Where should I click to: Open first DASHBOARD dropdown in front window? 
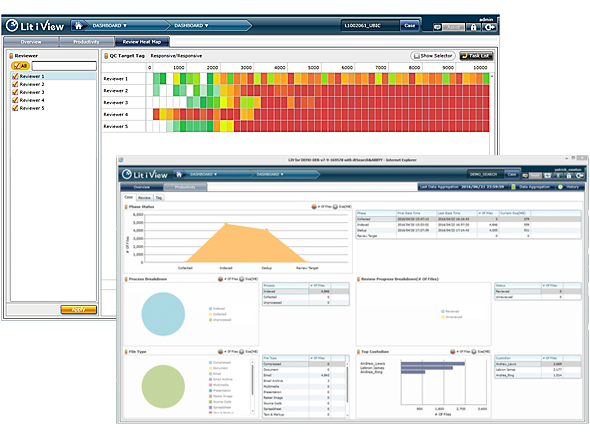204,174
